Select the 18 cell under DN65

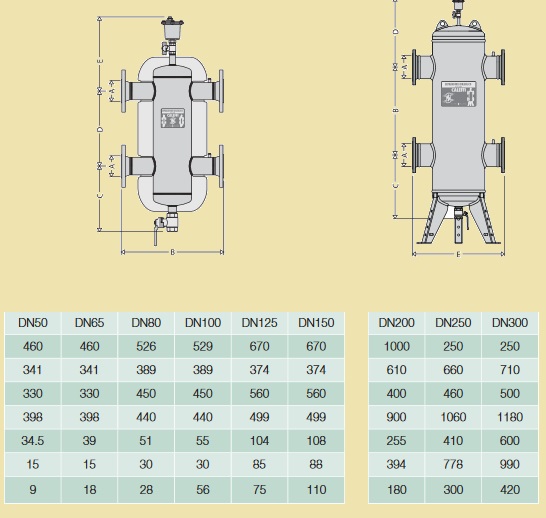click(89, 490)
